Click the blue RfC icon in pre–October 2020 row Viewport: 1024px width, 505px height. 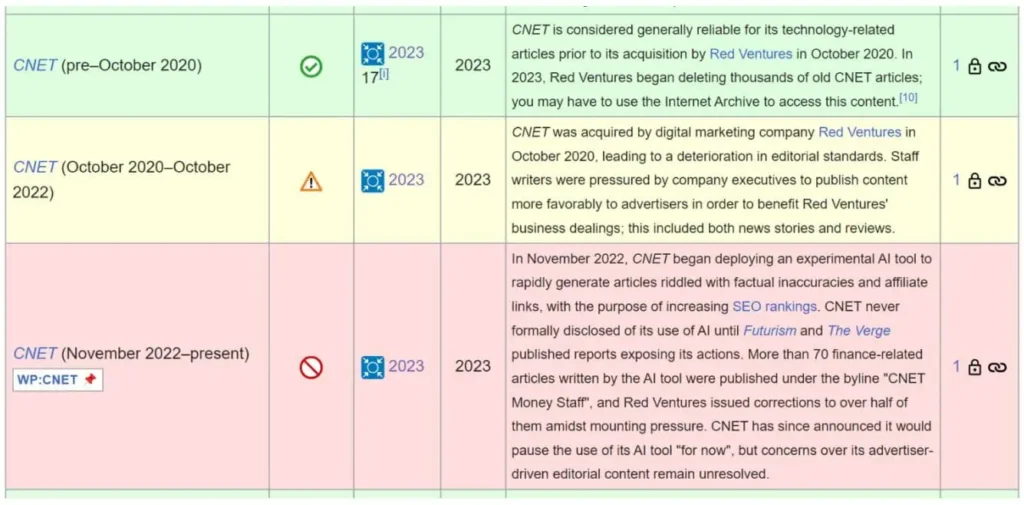point(373,54)
